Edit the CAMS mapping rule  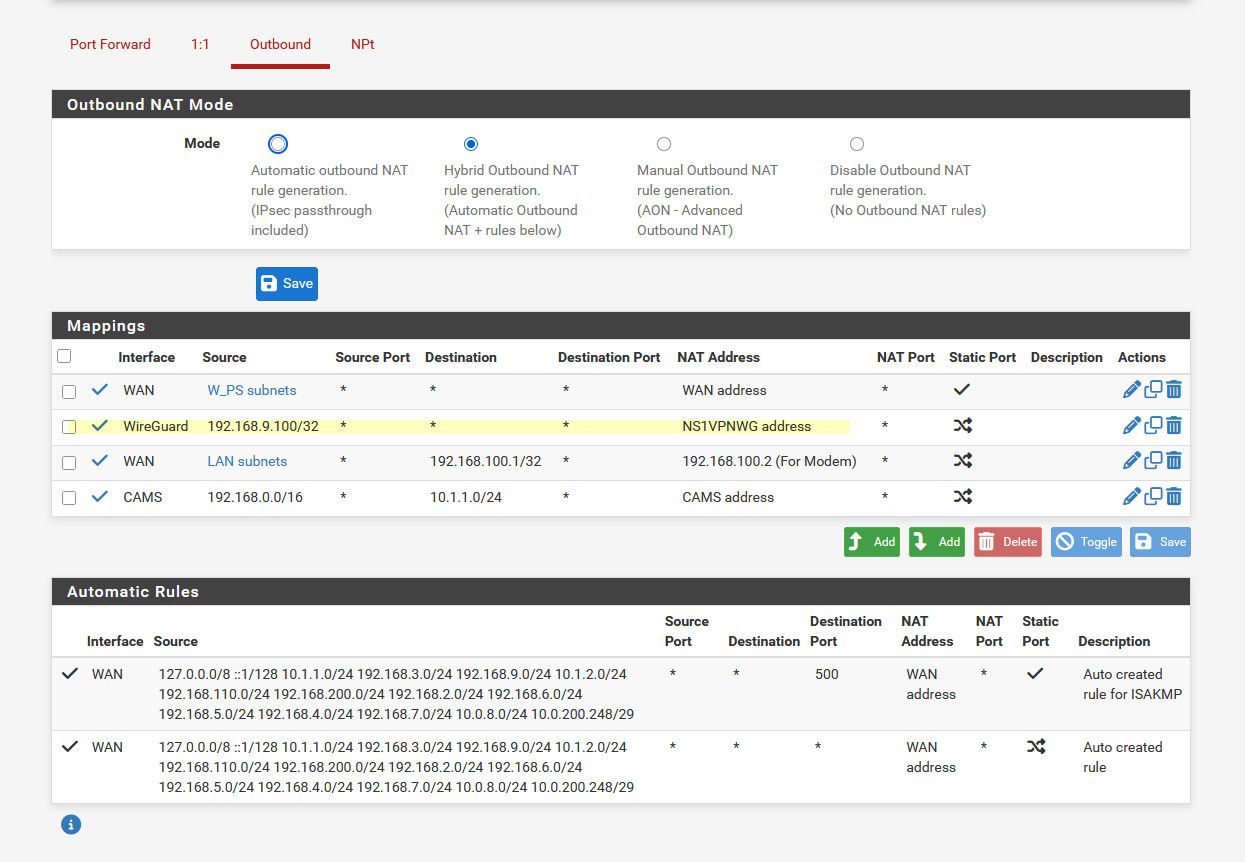(1131, 496)
